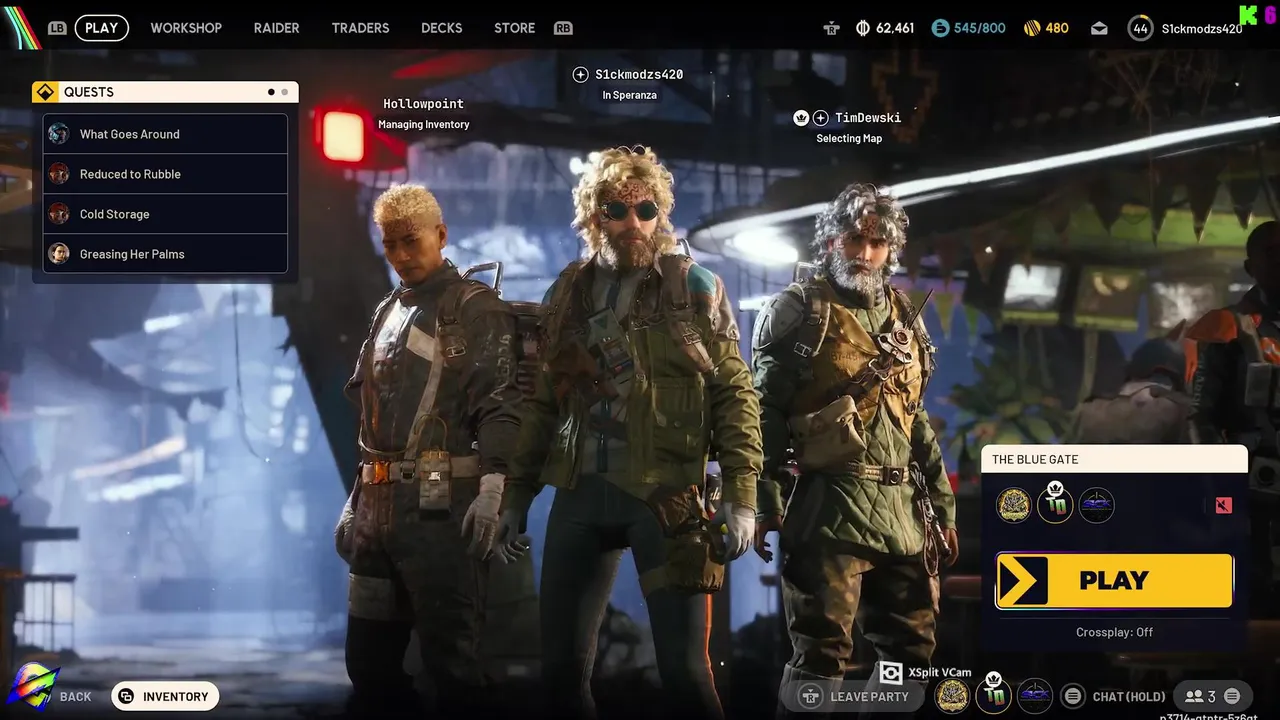Open the Cold Storage quest
The width and height of the screenshot is (1280, 720).
tap(165, 214)
